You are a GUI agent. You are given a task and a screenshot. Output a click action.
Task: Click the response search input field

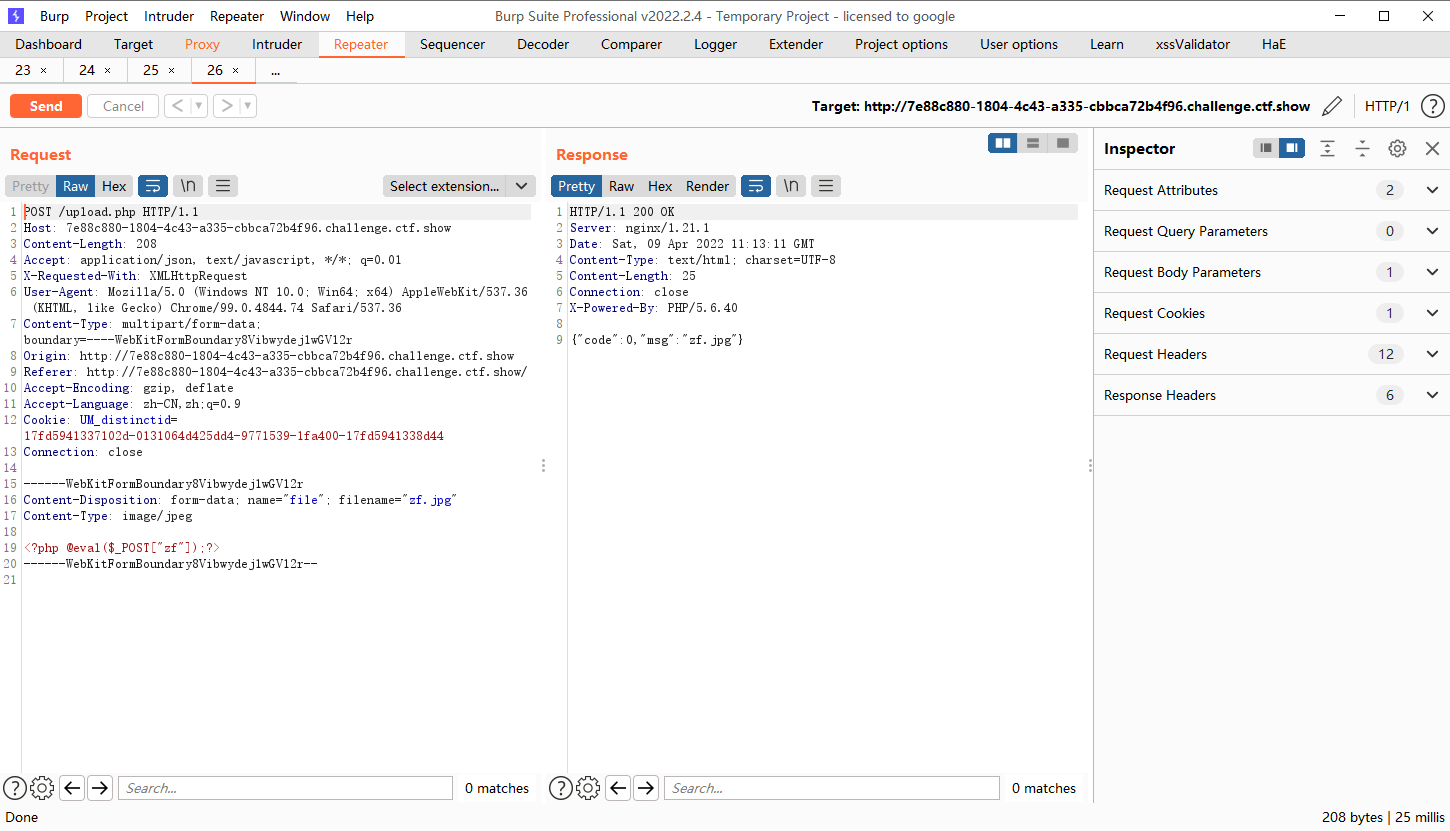coord(831,788)
